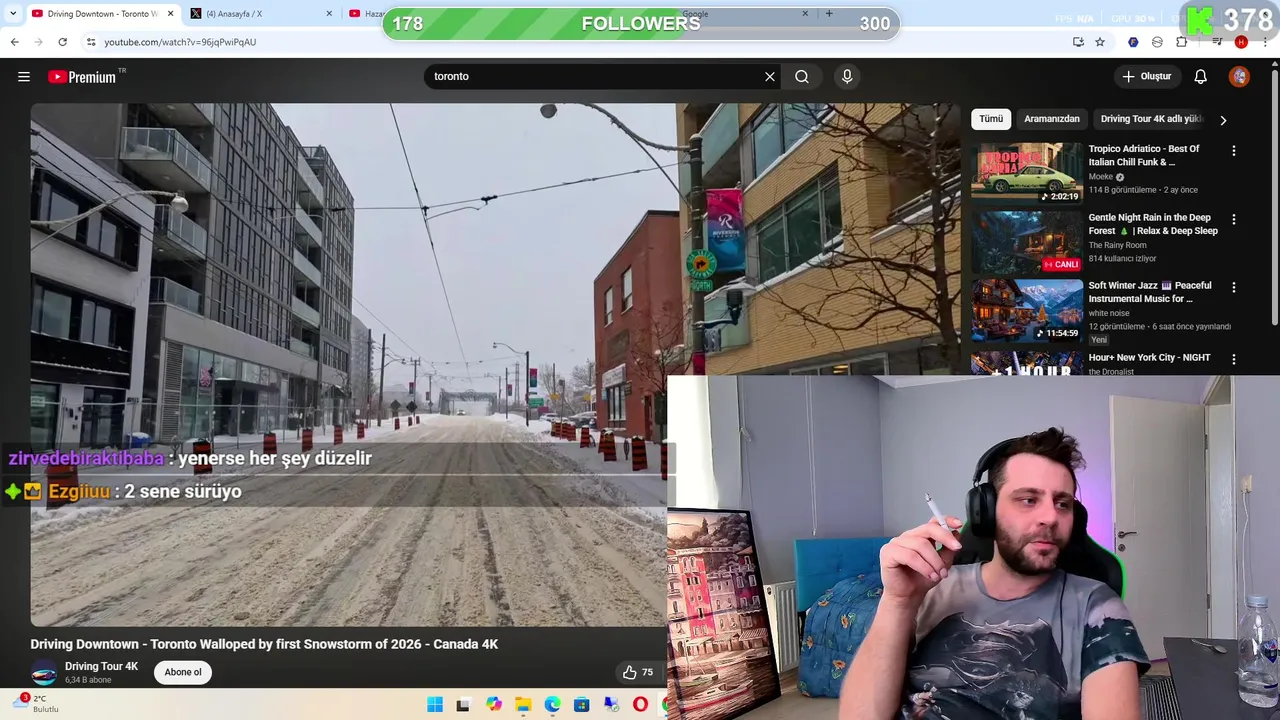Open the YouTube hamburger guide menu
Viewport: 1280px width, 720px height.
point(24,77)
